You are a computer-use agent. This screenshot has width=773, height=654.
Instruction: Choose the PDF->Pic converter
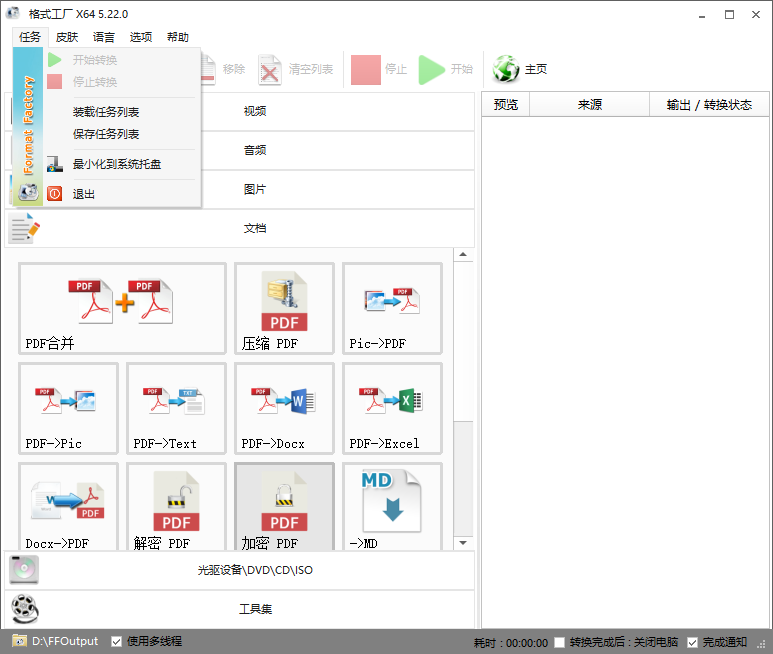pos(69,409)
